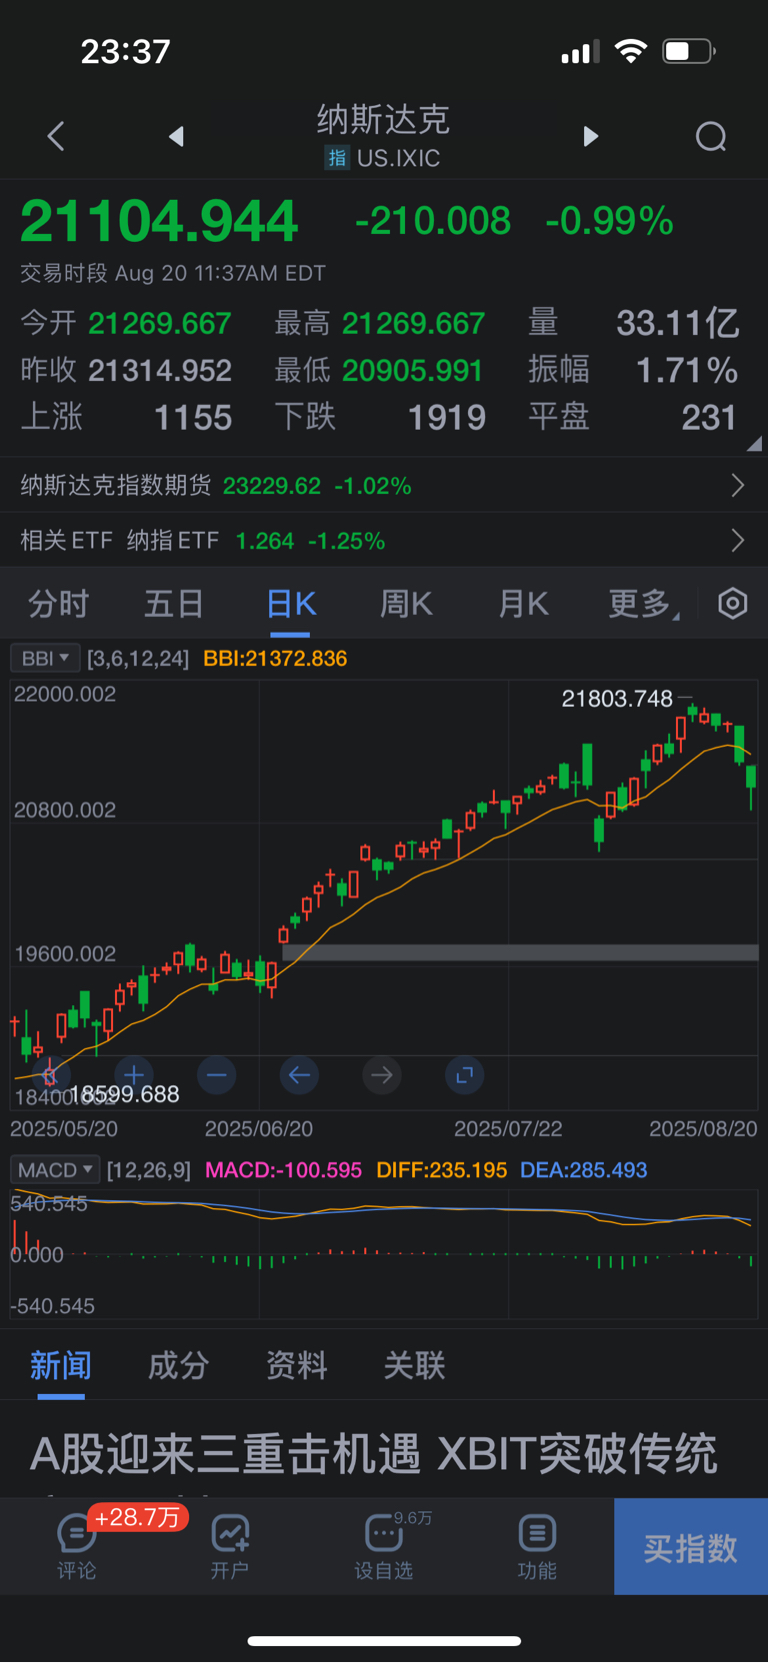
Task: Switch to 五日 chart tab
Action: (x=174, y=603)
